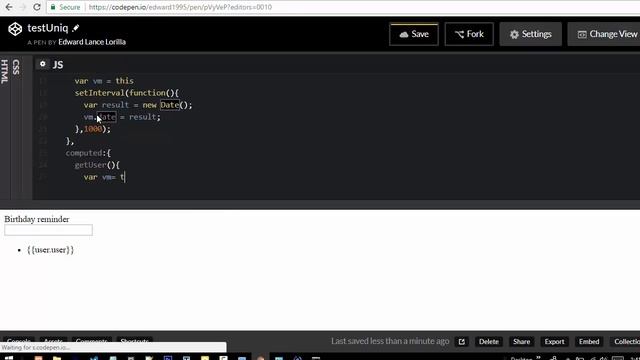Open pen Settings
The height and width of the screenshot is (360, 640).
(x=530, y=34)
